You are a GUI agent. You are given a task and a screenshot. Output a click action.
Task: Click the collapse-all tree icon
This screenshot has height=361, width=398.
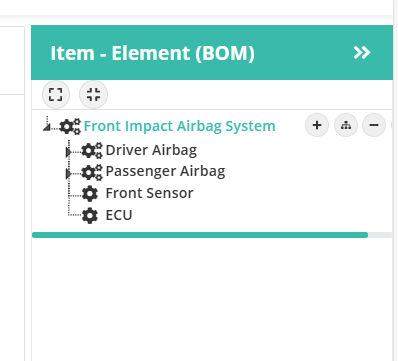[93, 94]
